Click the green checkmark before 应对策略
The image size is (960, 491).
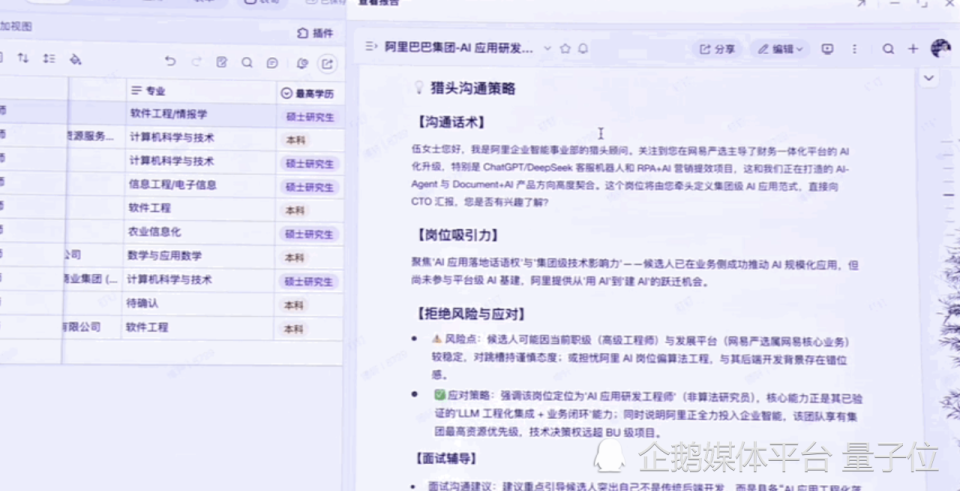coord(439,395)
